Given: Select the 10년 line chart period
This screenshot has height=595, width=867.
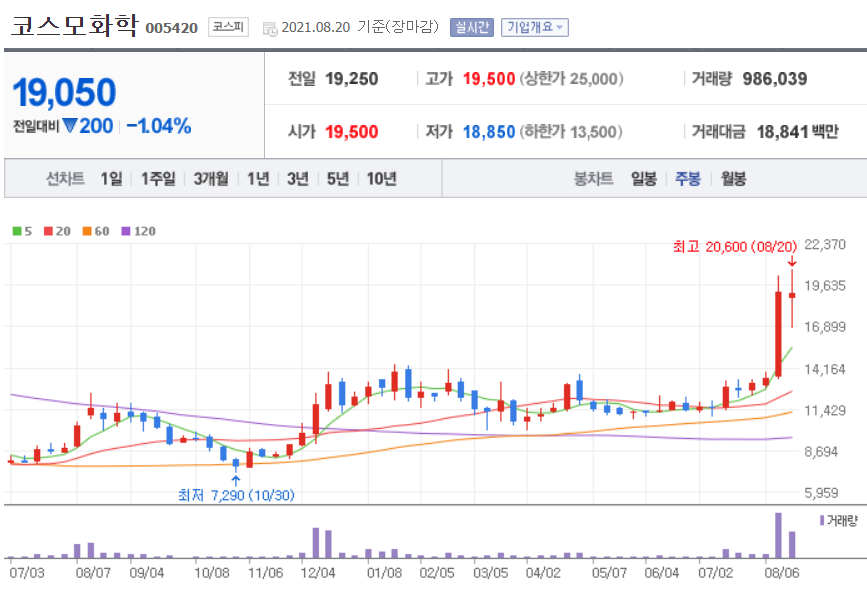Looking at the screenshot, I should point(382,179).
